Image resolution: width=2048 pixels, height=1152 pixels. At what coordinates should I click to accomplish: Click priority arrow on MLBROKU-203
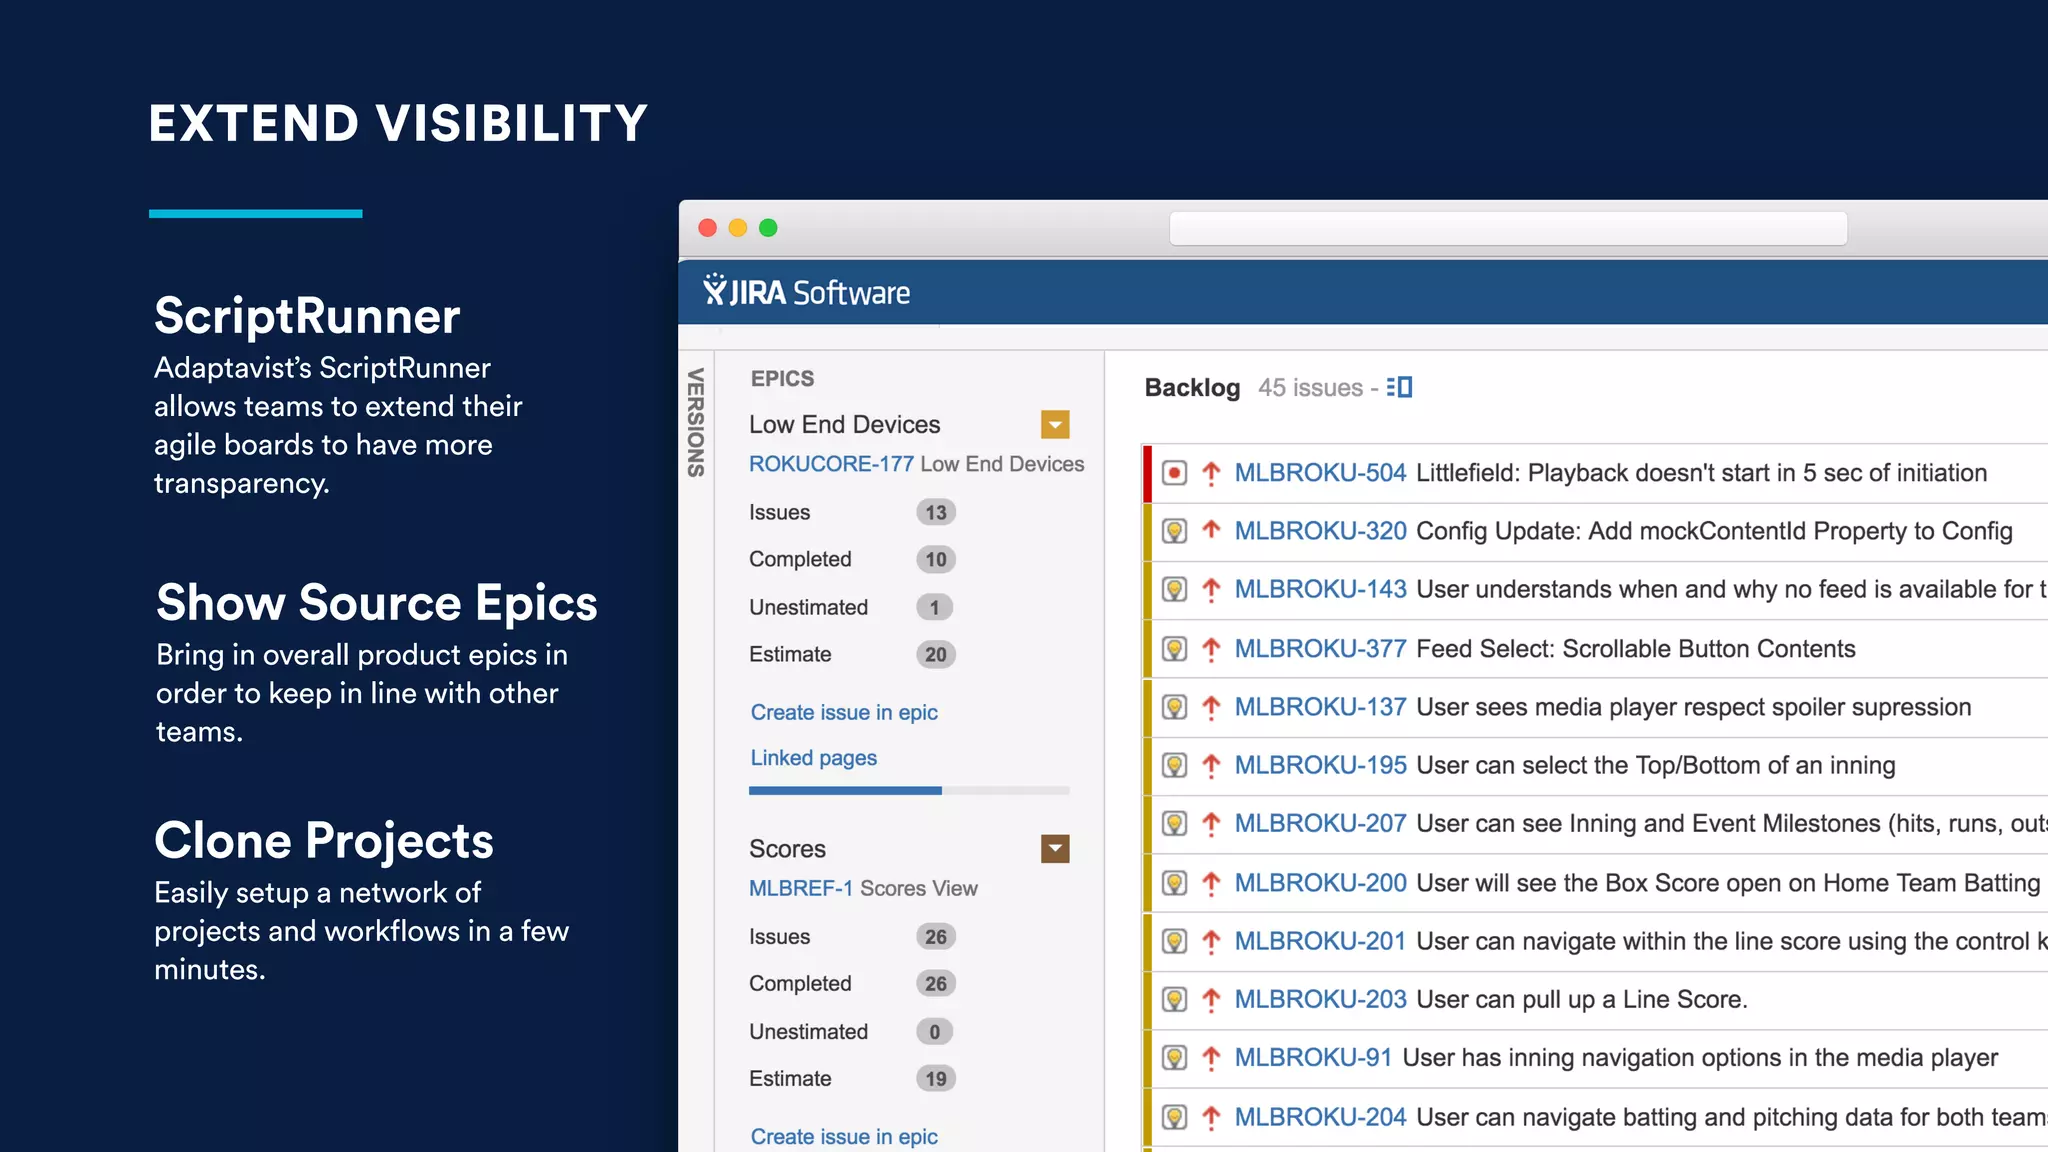pyautogui.click(x=1211, y=999)
